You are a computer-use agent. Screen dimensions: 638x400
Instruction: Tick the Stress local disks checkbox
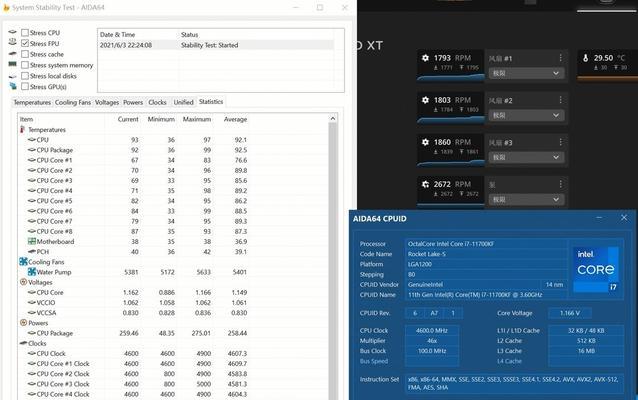[x=25, y=76]
